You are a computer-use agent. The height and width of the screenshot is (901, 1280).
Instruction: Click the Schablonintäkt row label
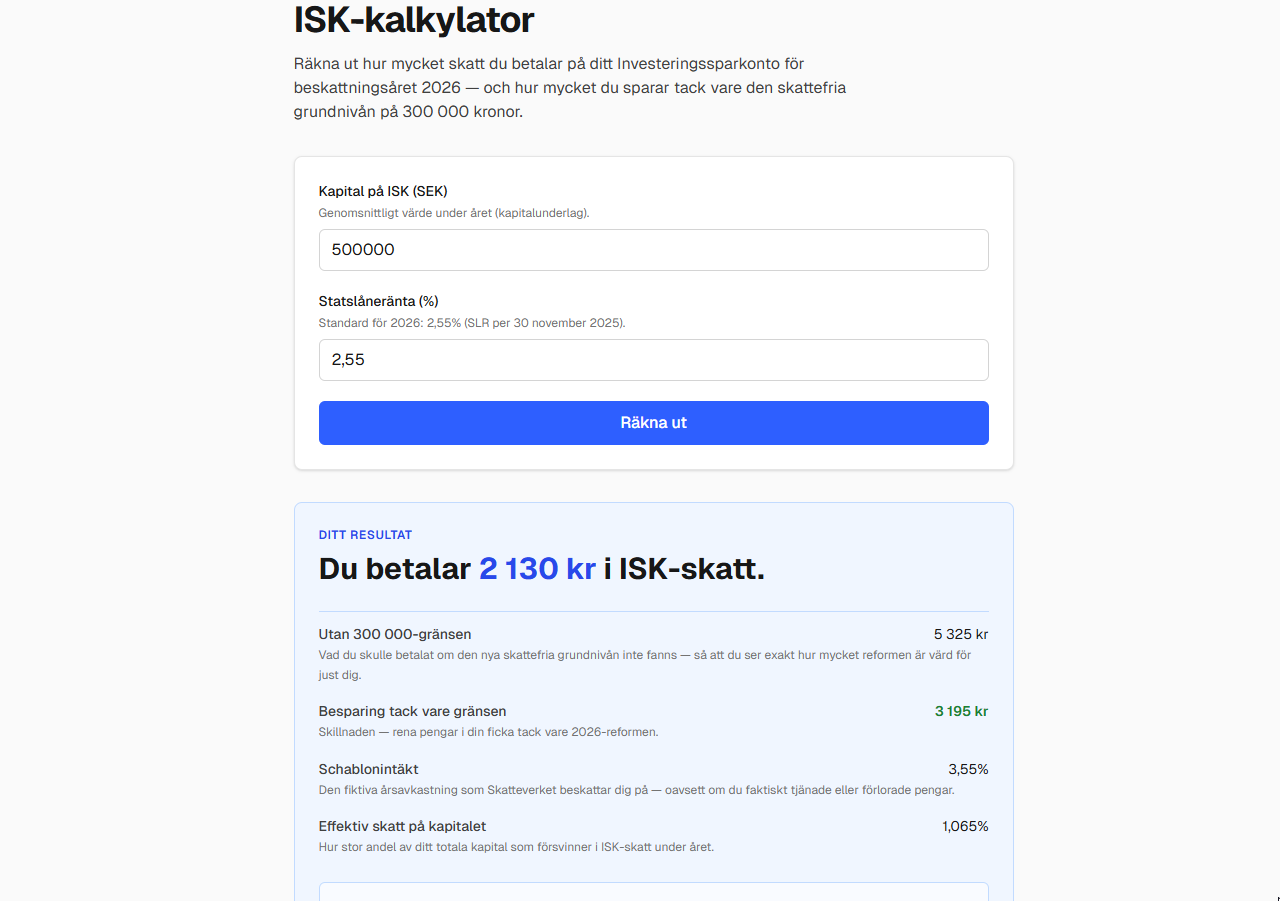coord(369,769)
